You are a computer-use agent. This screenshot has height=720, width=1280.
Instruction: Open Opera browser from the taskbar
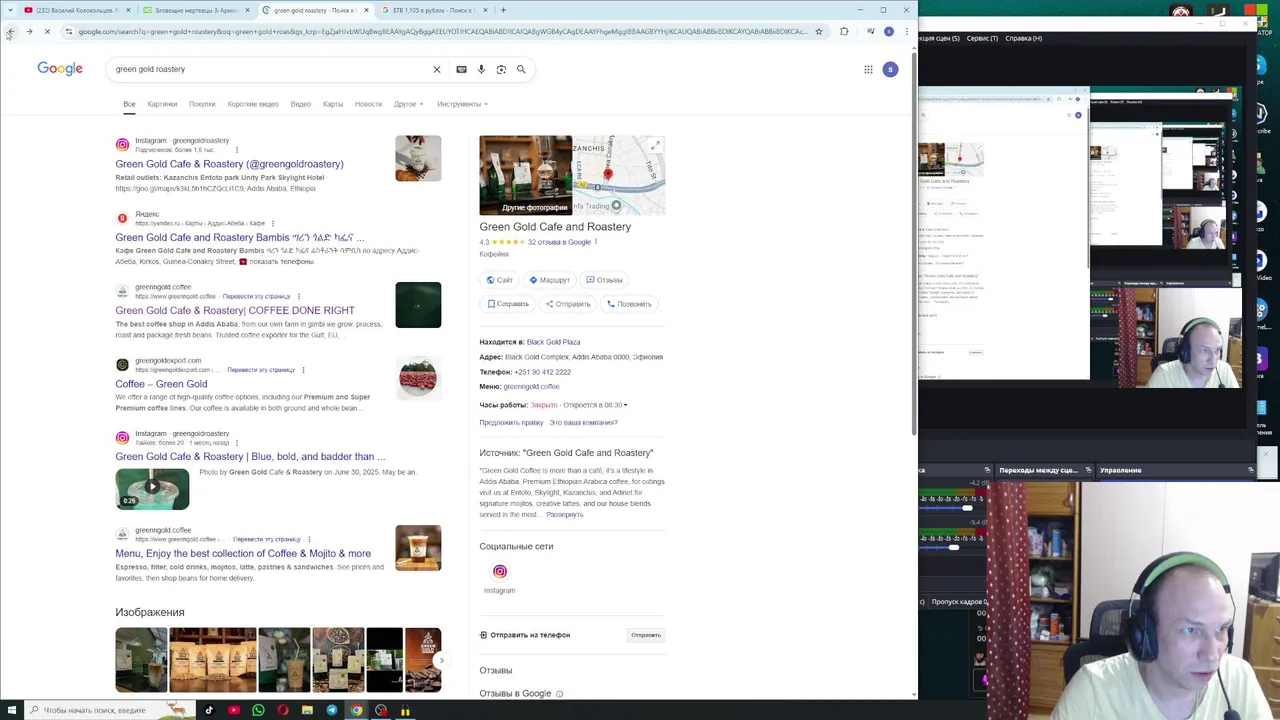pos(283,710)
